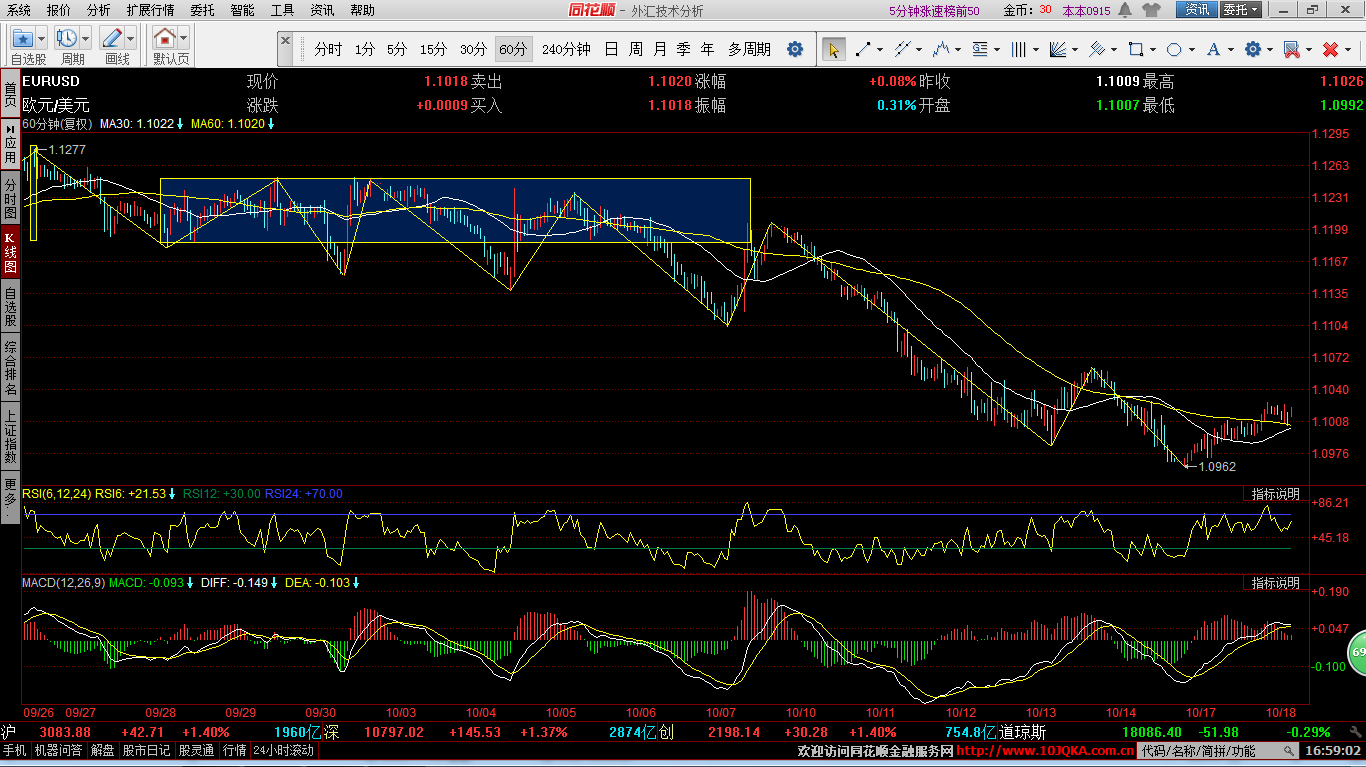Switch chart to 15分 period
Image resolution: width=1366 pixels, height=767 pixels.
pyautogui.click(x=433, y=49)
